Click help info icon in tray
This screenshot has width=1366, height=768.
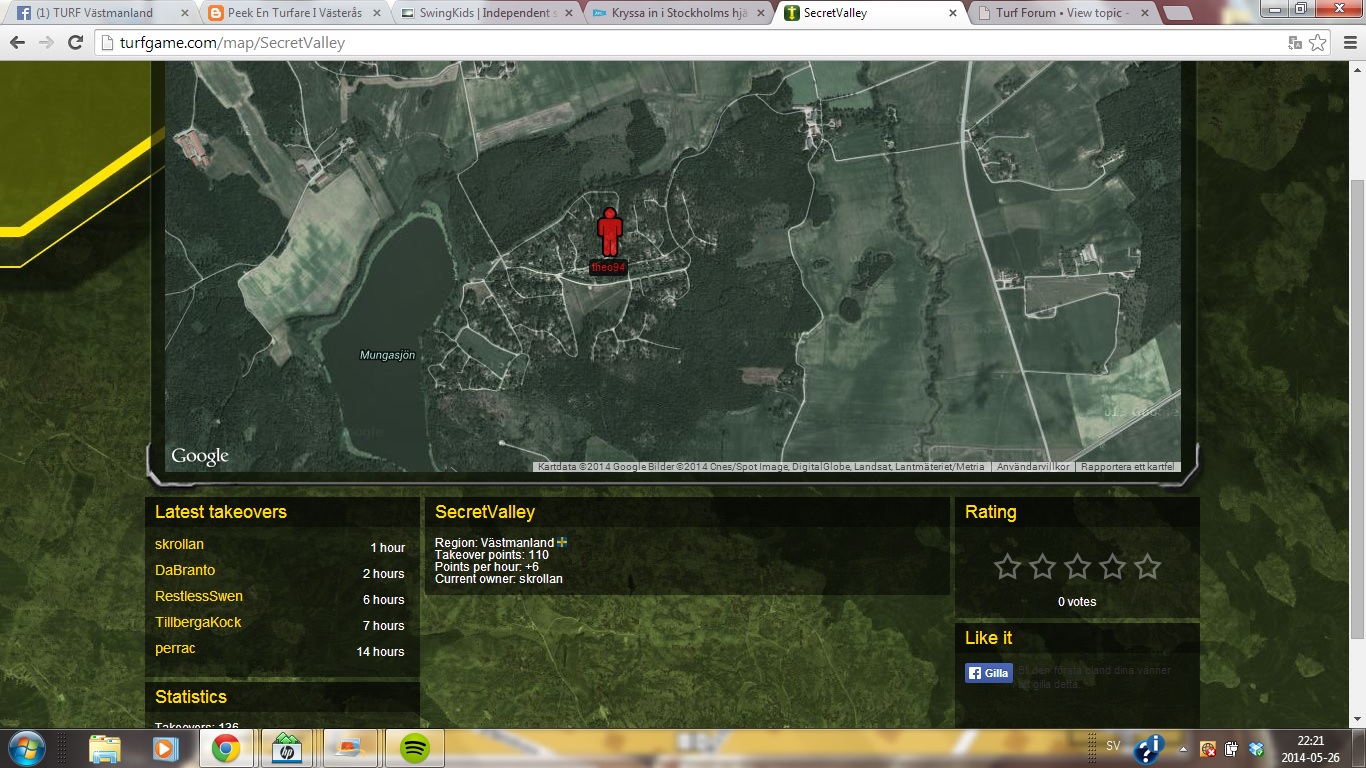(1149, 749)
